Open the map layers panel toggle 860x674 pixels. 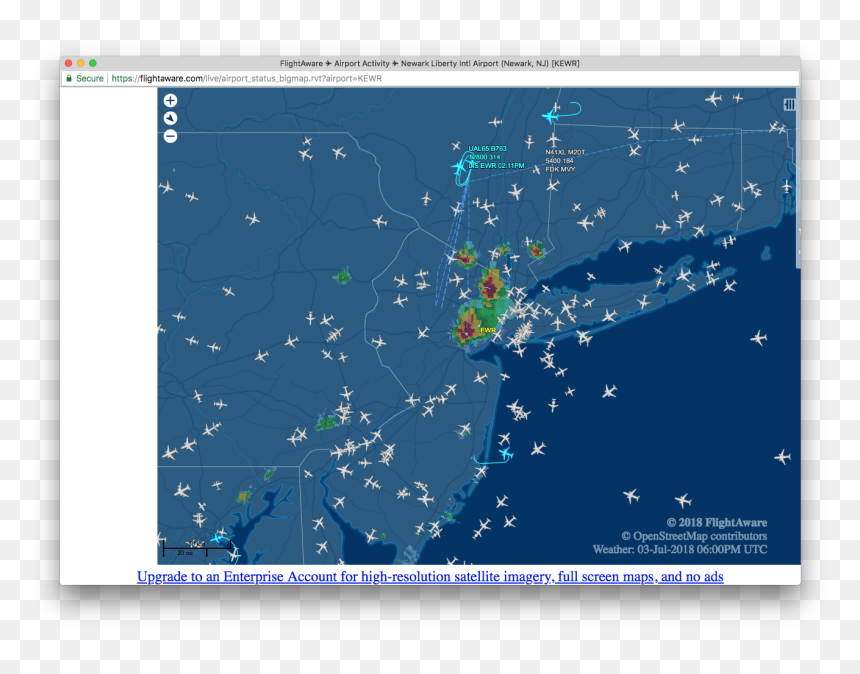click(789, 104)
